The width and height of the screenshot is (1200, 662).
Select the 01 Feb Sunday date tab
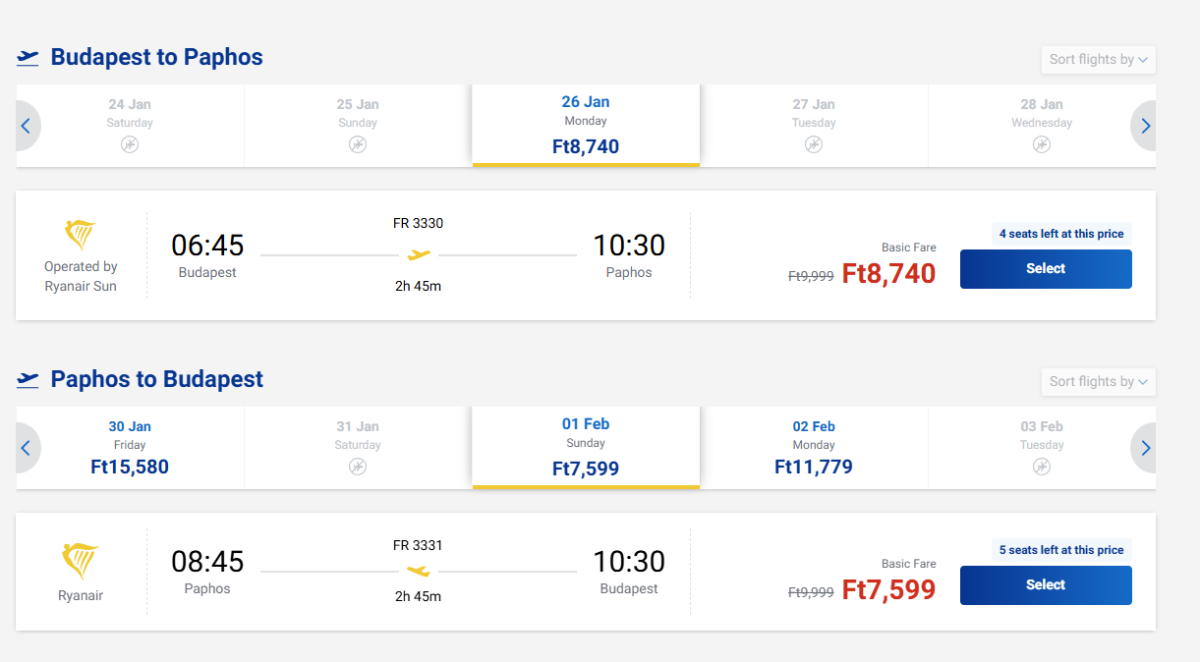click(586, 447)
